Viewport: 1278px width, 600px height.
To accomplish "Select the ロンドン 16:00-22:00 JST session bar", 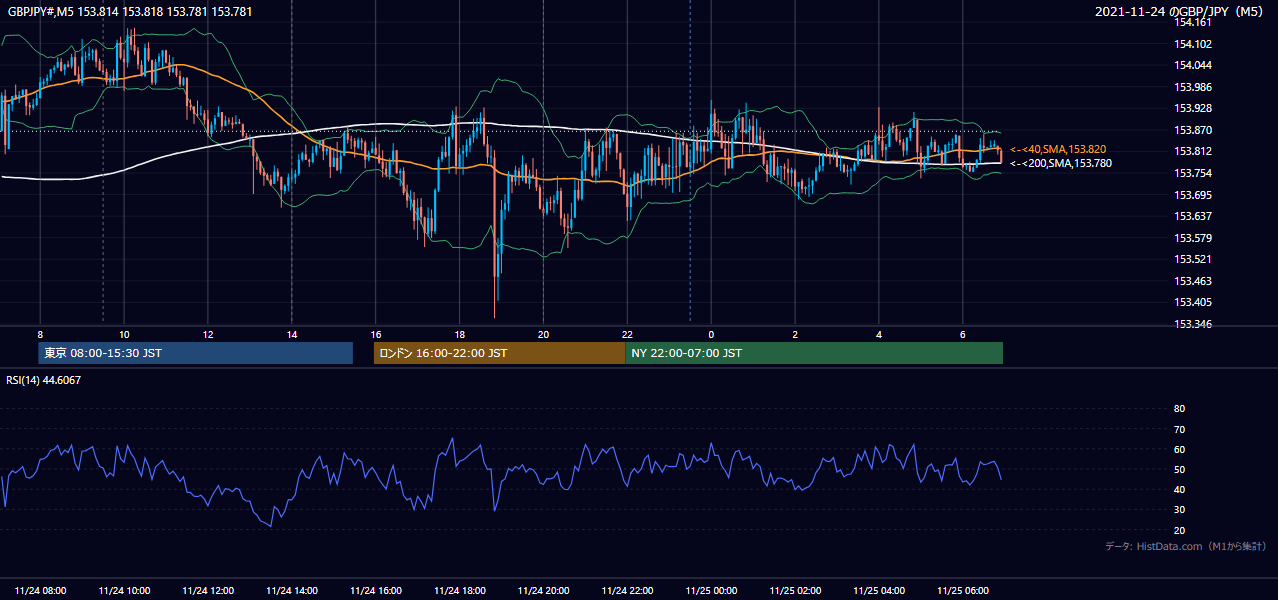I will pos(499,353).
